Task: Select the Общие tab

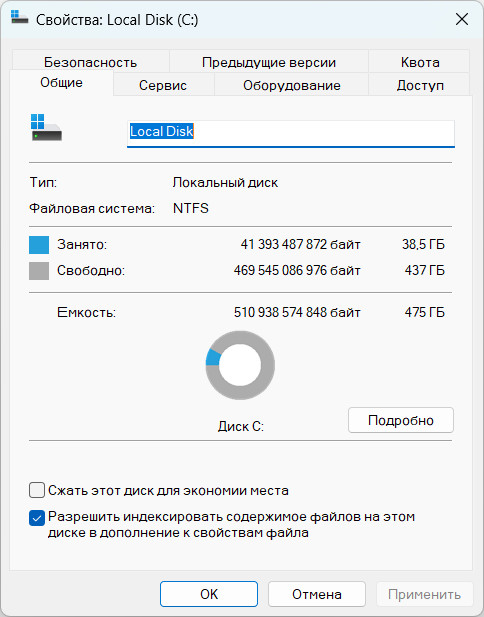Action: tap(61, 83)
